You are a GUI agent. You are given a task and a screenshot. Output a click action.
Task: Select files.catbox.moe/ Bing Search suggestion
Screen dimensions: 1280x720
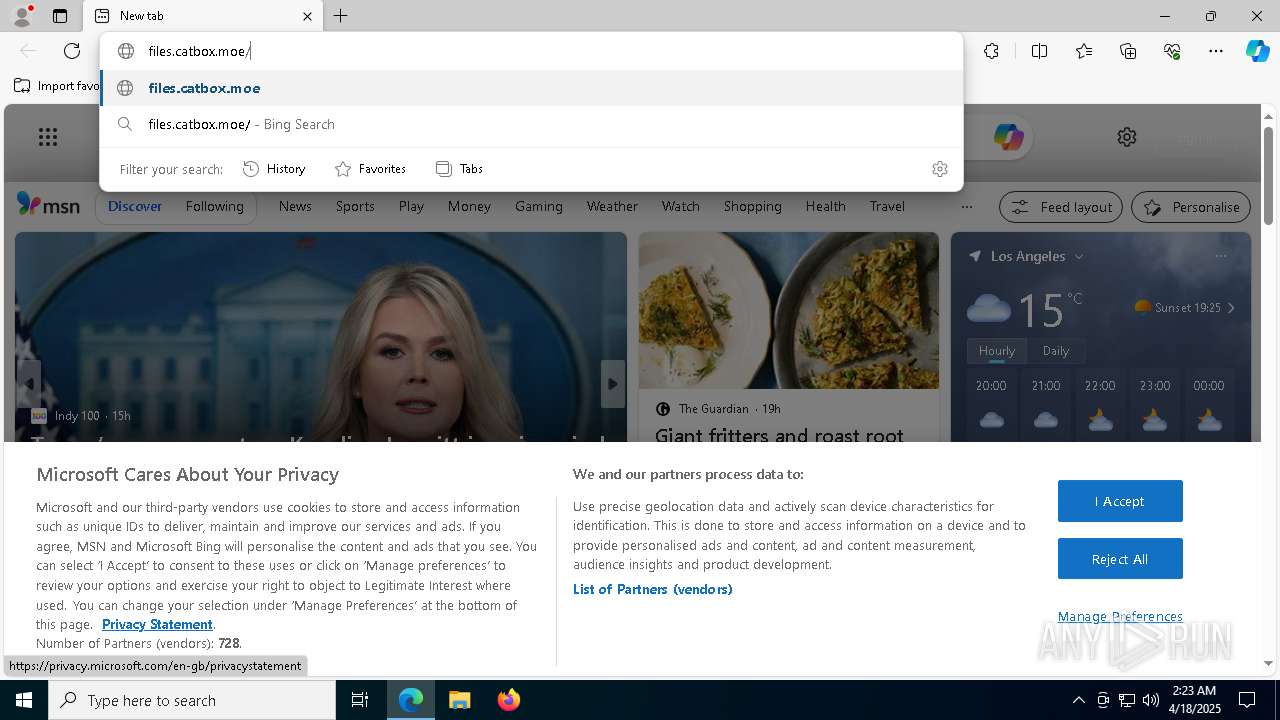click(531, 124)
